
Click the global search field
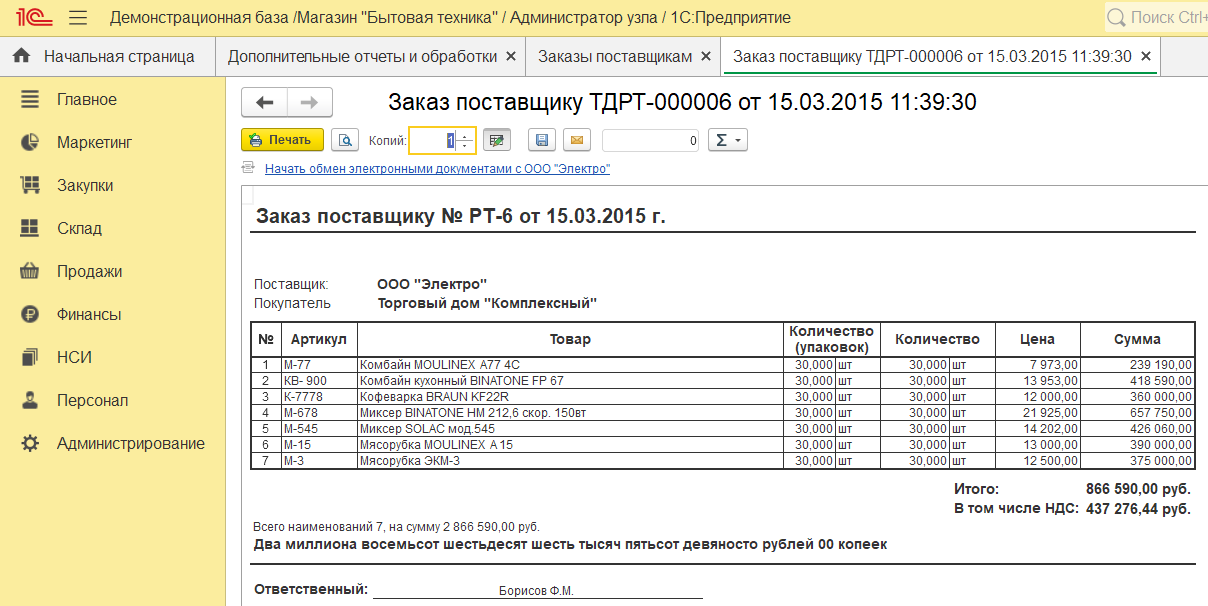(x=1157, y=17)
